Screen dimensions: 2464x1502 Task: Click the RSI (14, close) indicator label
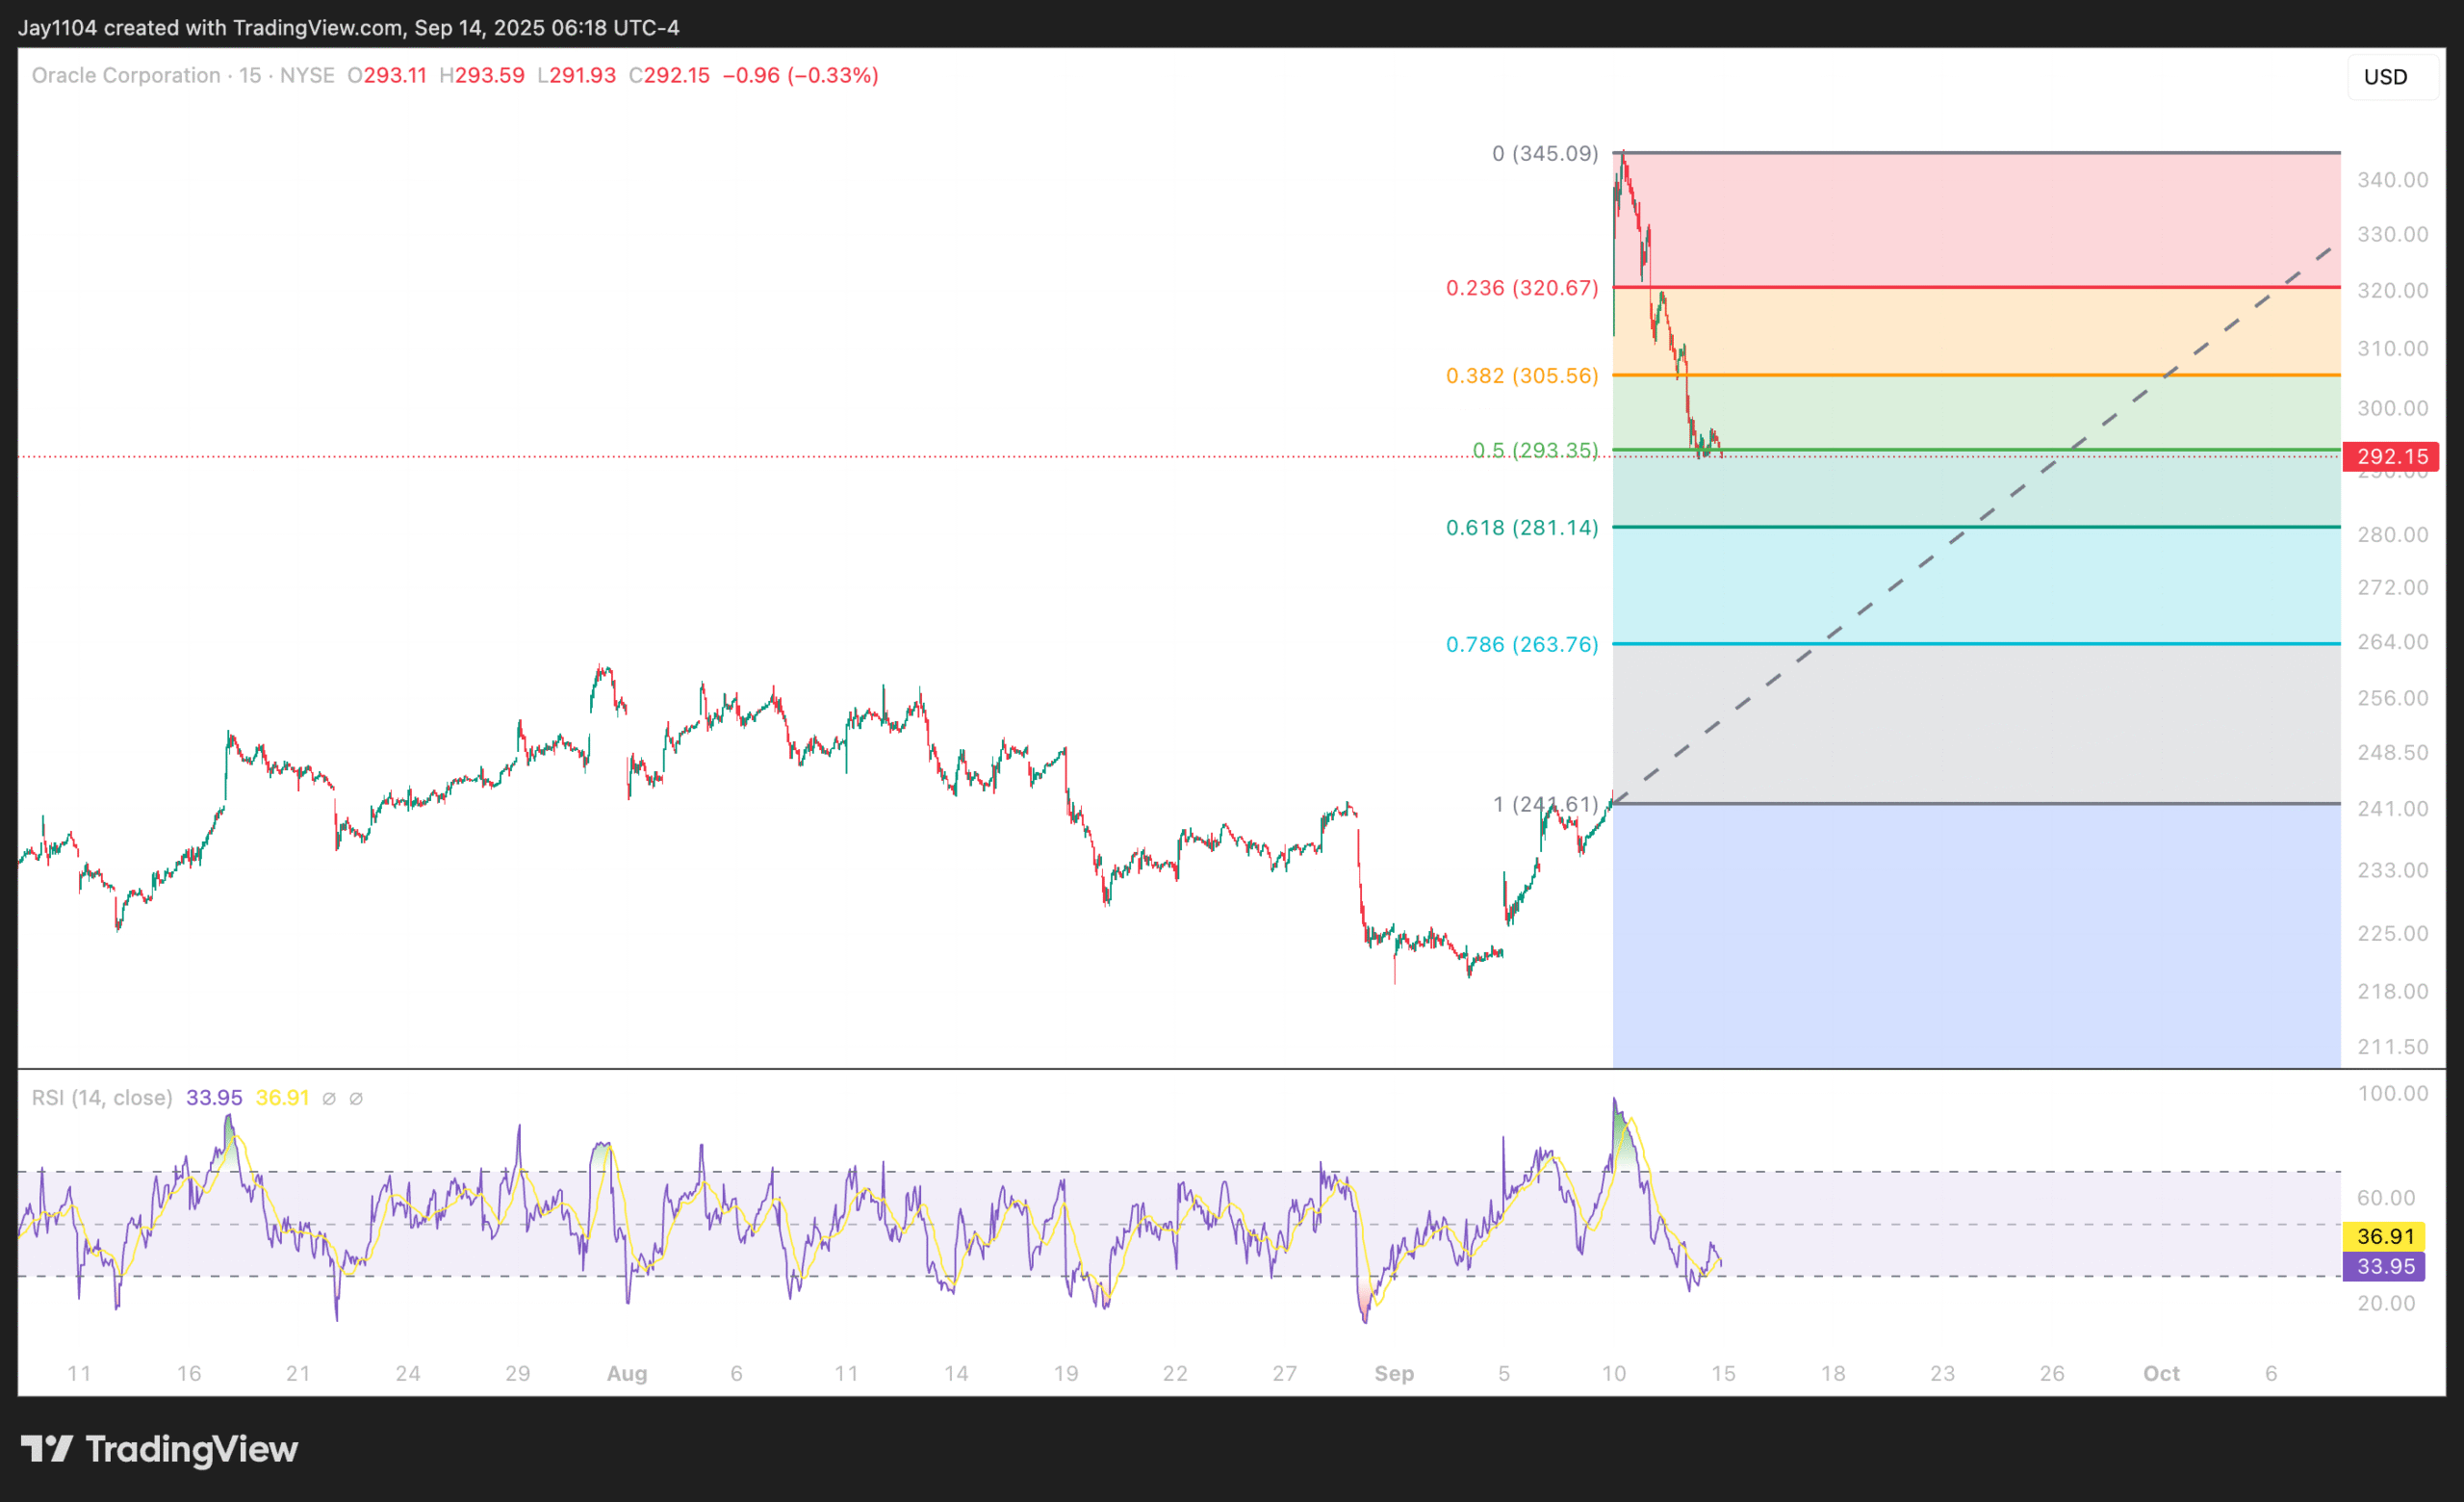(102, 1098)
